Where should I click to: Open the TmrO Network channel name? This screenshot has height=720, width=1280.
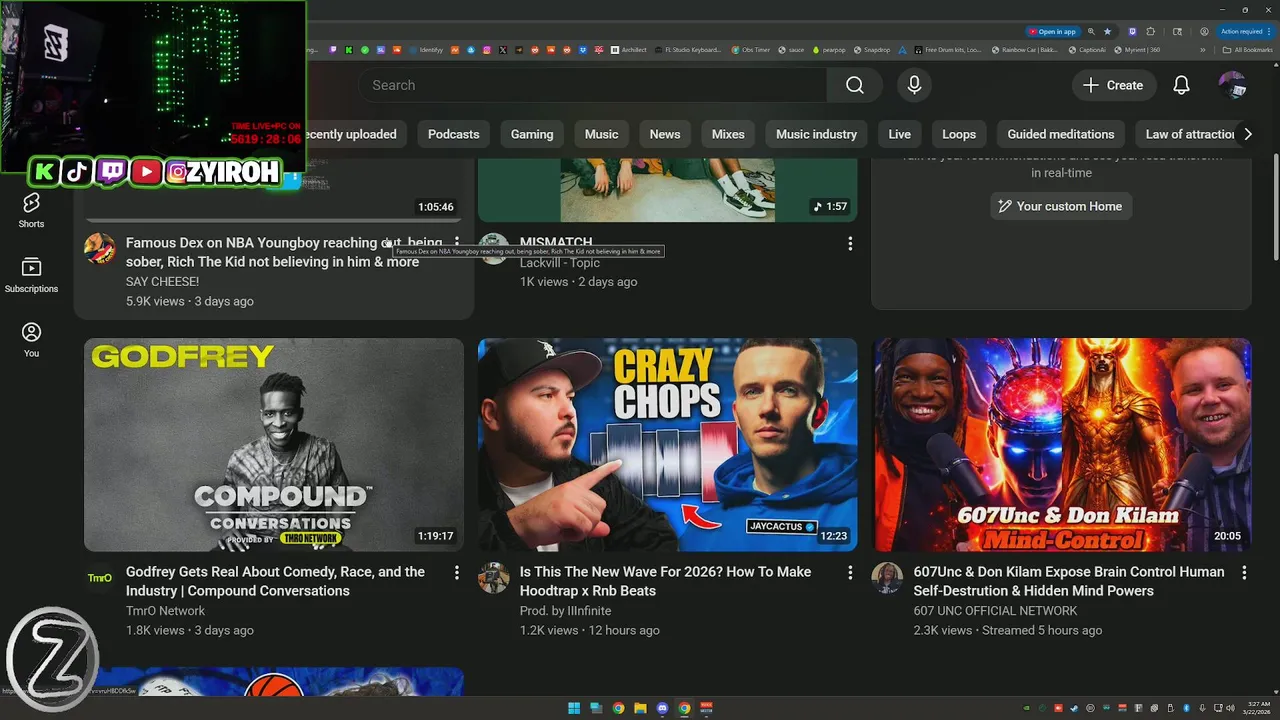click(165, 611)
